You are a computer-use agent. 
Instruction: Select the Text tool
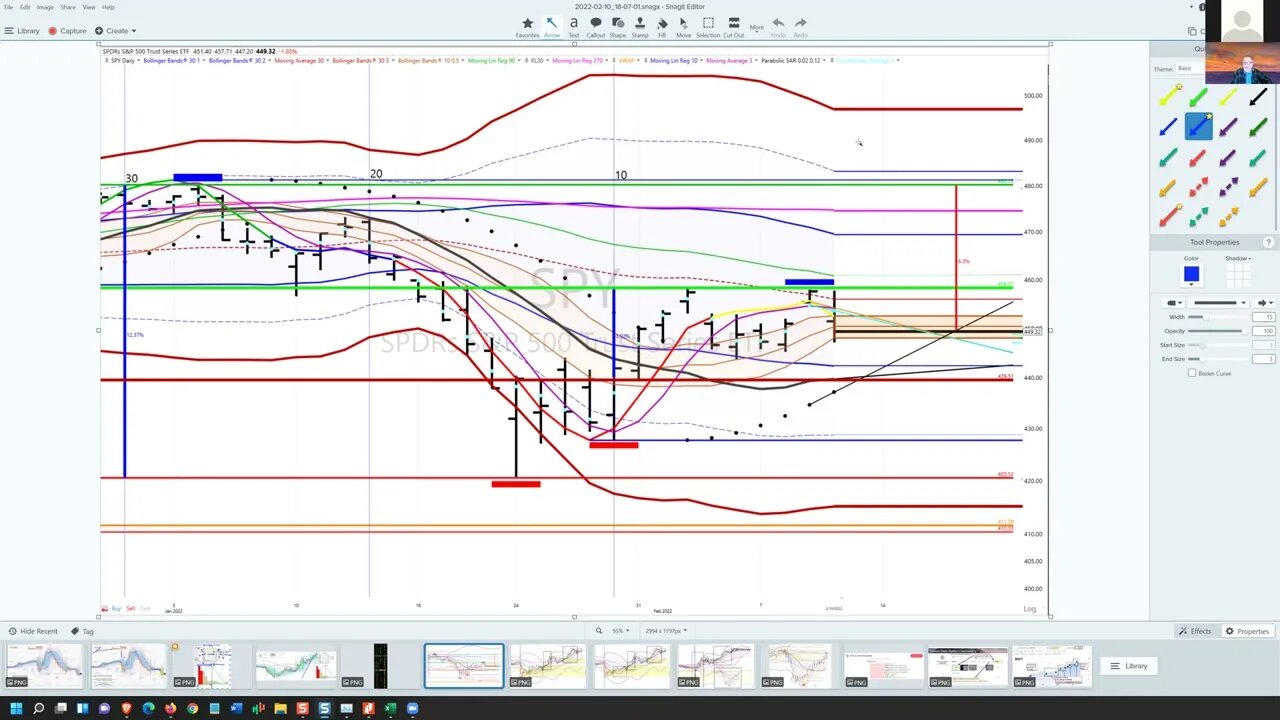tap(574, 27)
